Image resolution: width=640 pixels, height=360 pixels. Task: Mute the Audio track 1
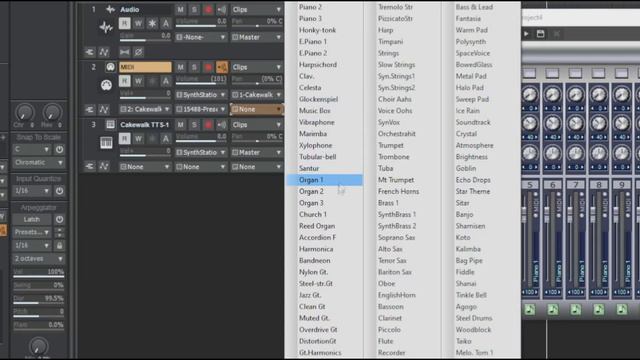(180, 9)
